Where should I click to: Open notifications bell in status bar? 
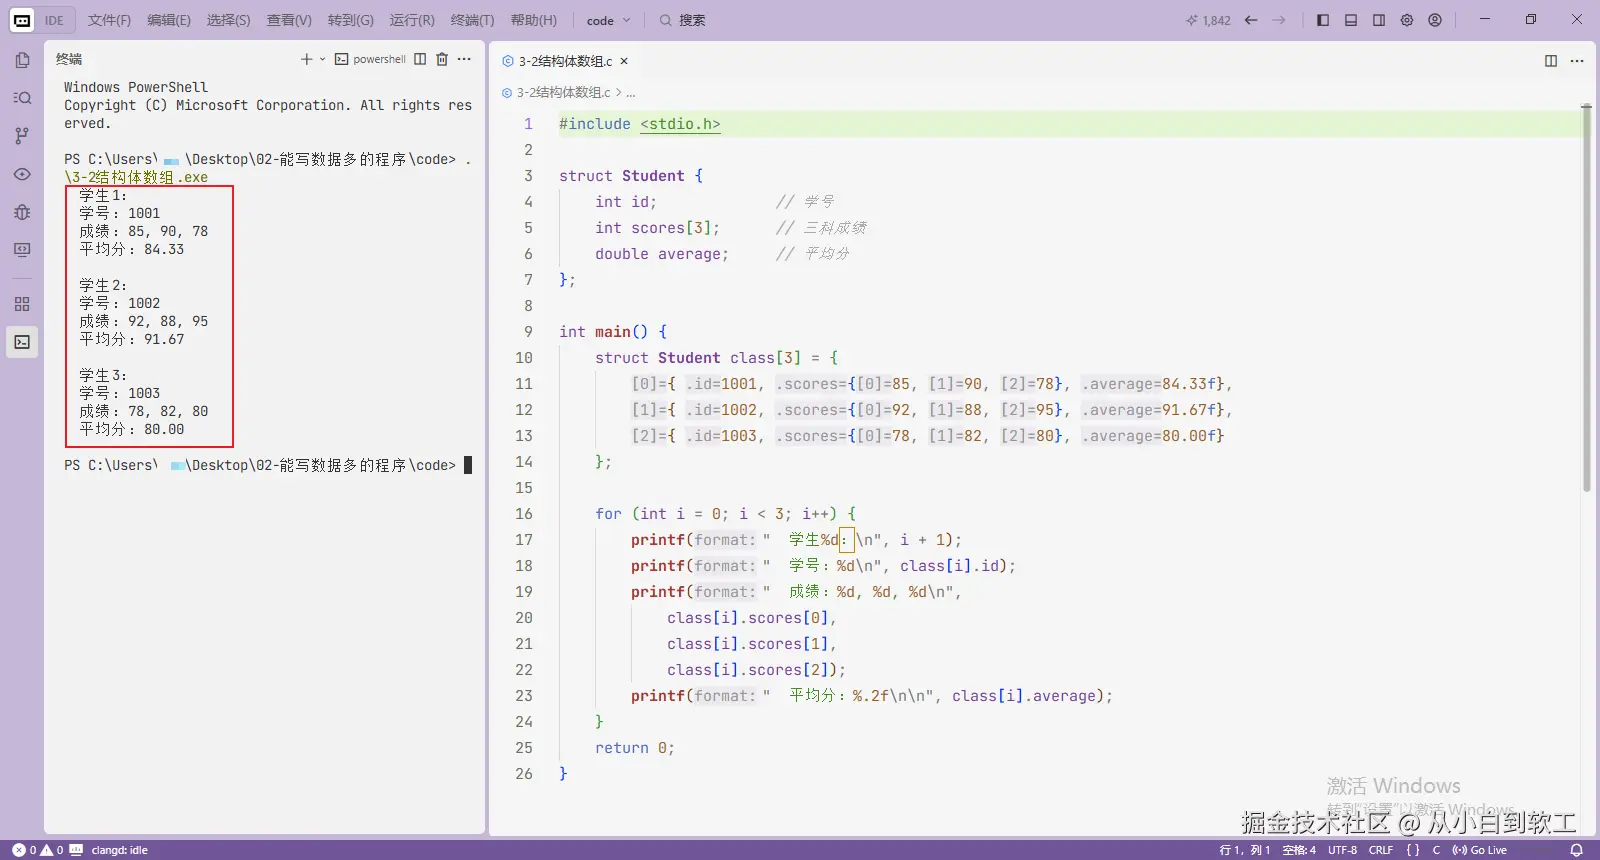coord(1577,850)
